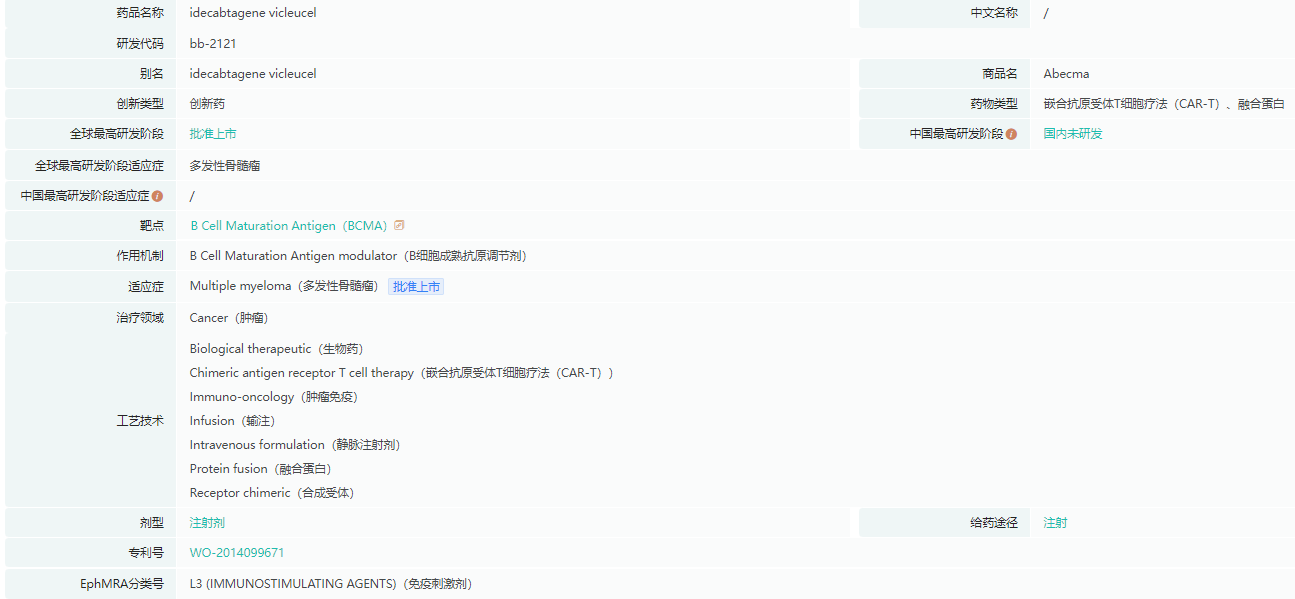Click info icon beside 中国最高研发阶段
The image size is (1295, 599).
1012,134
